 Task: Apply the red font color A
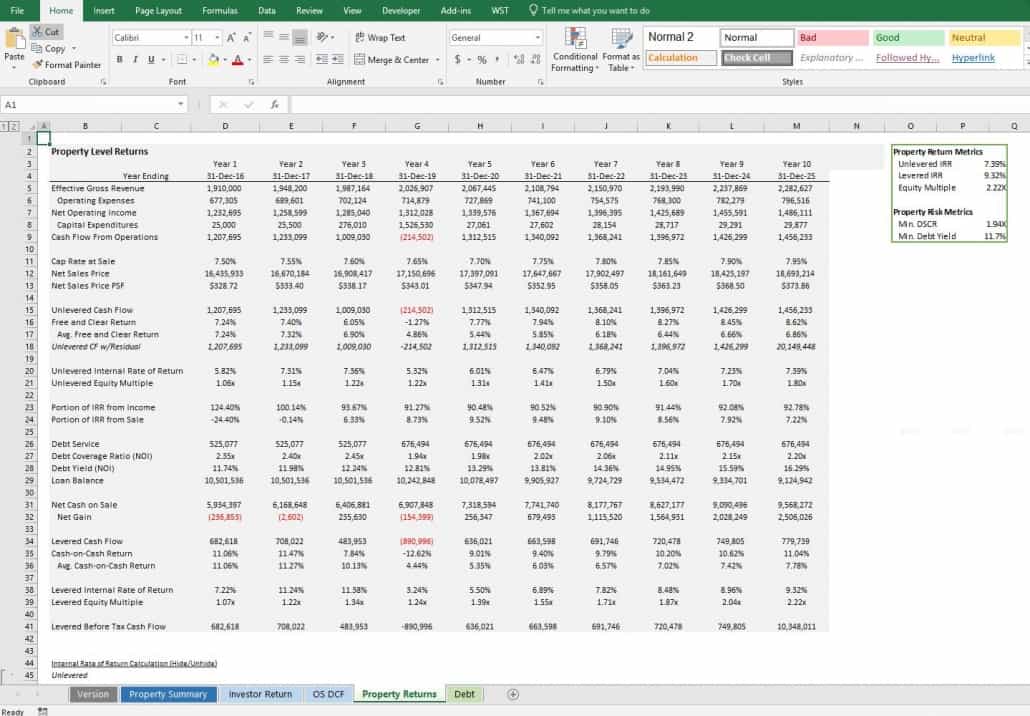237,60
